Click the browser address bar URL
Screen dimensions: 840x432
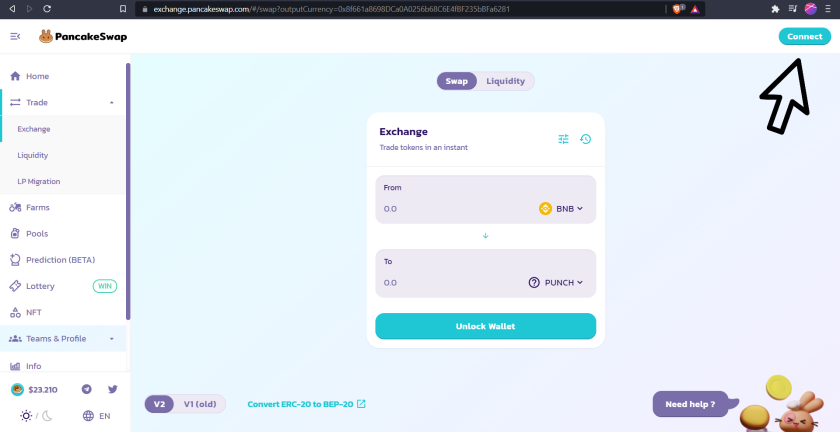coord(331,9)
